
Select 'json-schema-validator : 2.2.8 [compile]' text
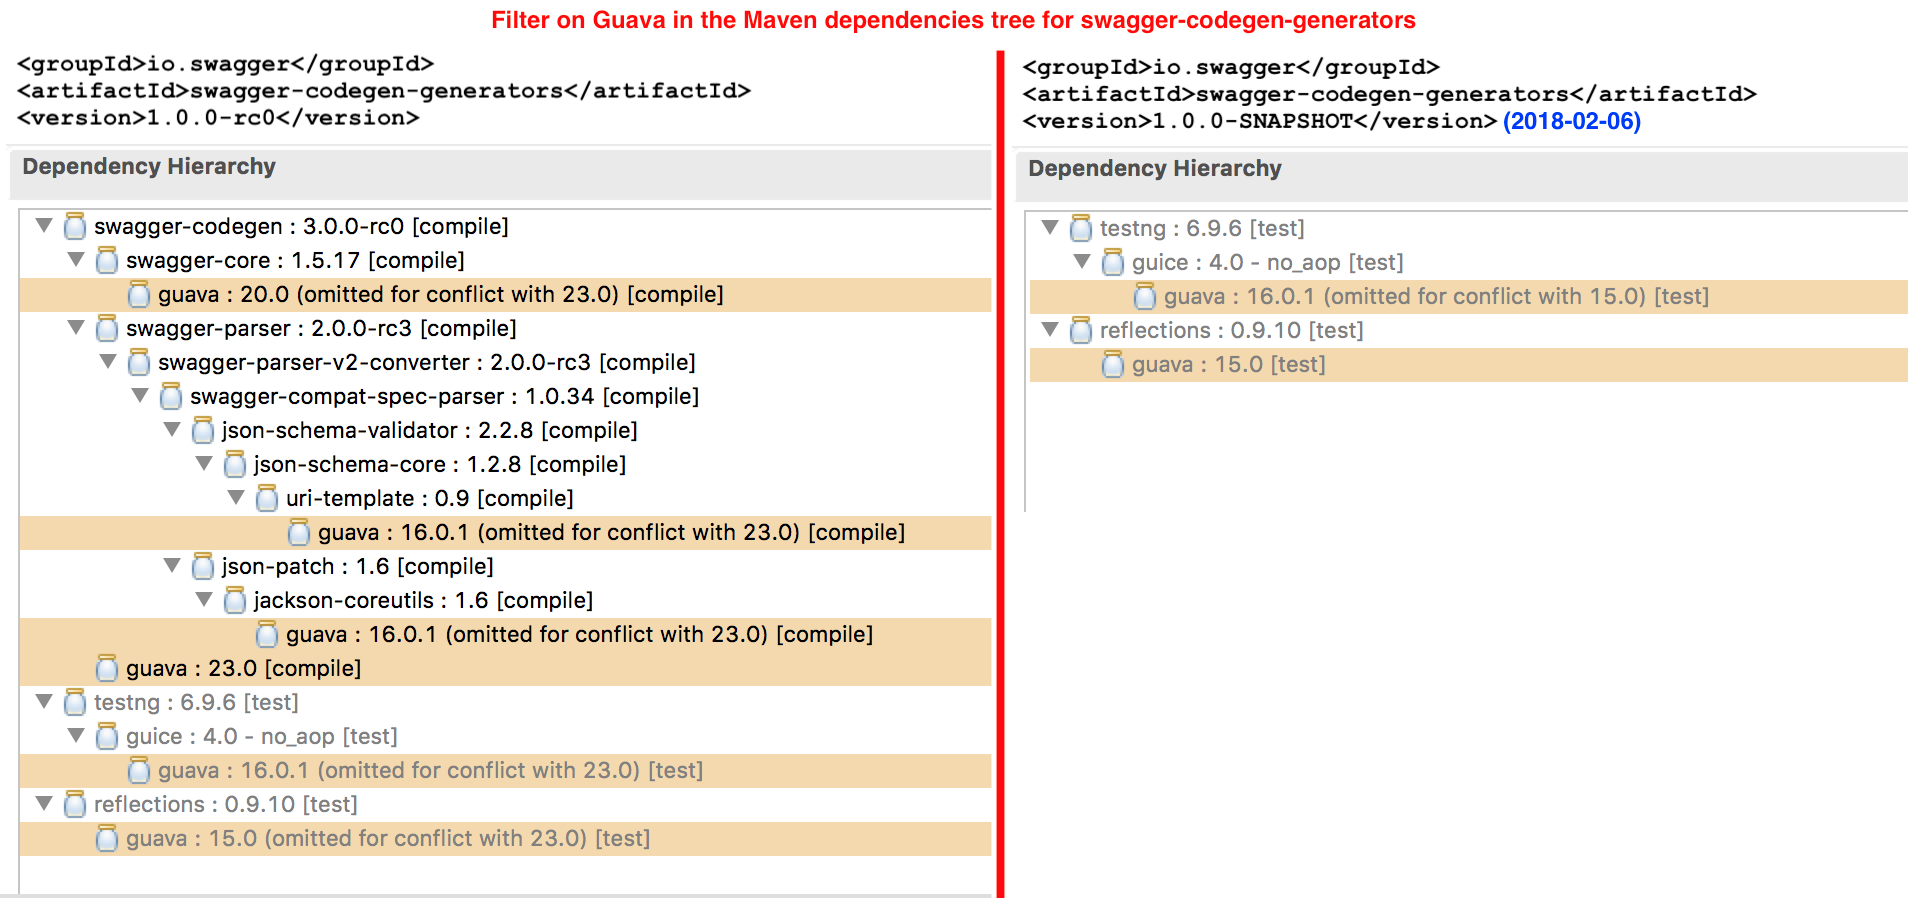coord(430,430)
